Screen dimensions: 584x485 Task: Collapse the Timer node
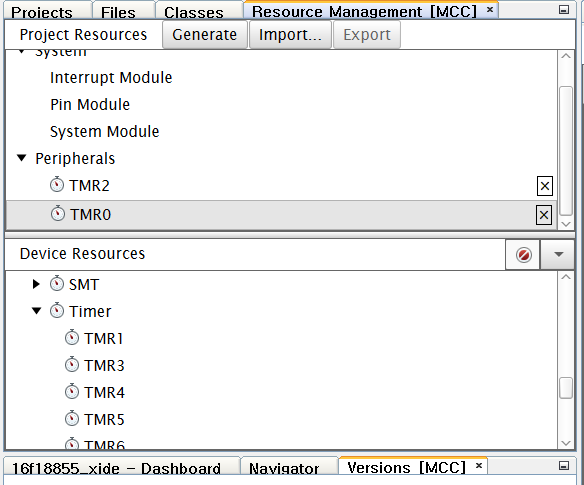click(36, 311)
